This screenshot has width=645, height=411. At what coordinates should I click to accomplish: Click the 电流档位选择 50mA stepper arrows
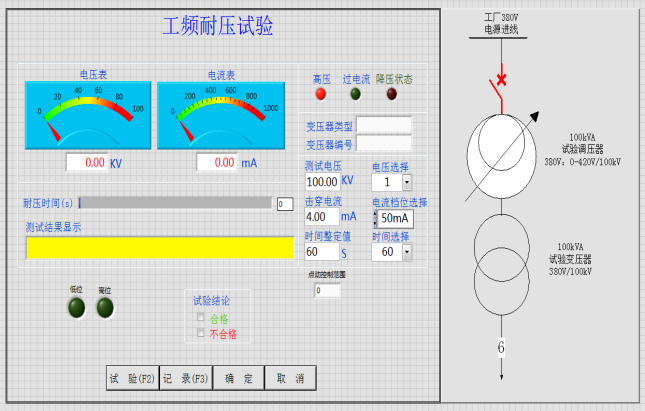tap(375, 218)
